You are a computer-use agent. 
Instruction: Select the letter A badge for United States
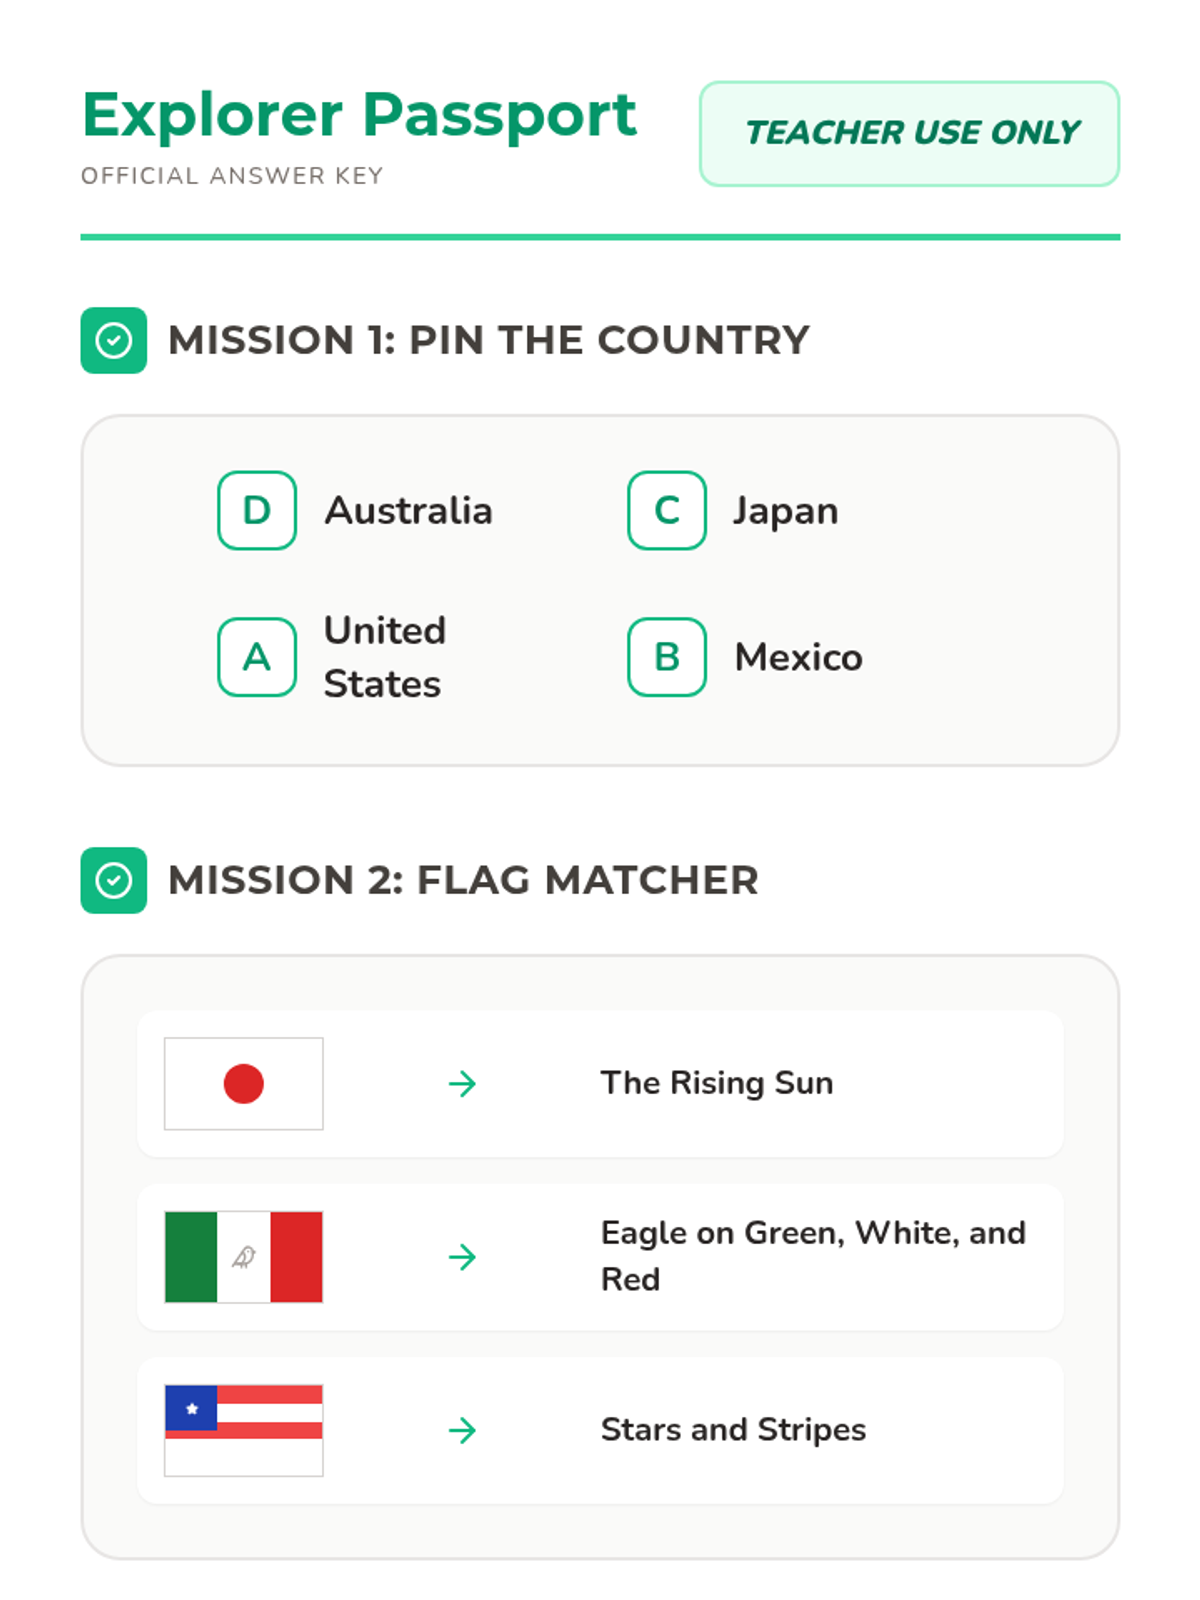(x=257, y=657)
